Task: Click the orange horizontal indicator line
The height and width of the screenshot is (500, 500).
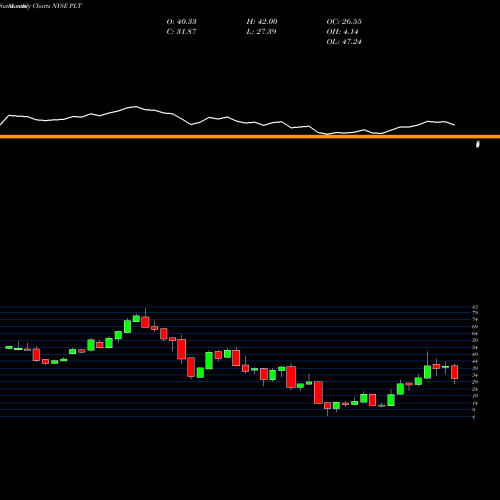Action: tap(250, 137)
